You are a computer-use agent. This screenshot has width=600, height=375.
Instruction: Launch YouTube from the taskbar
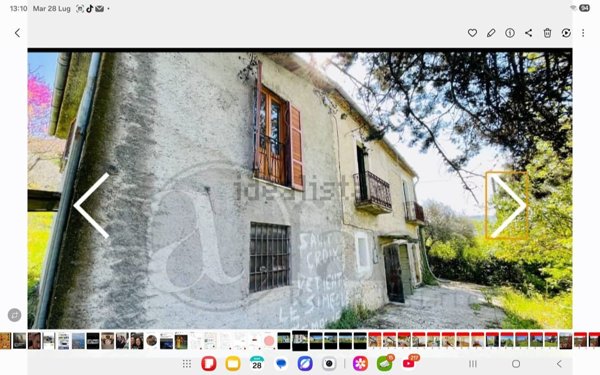pos(409,363)
